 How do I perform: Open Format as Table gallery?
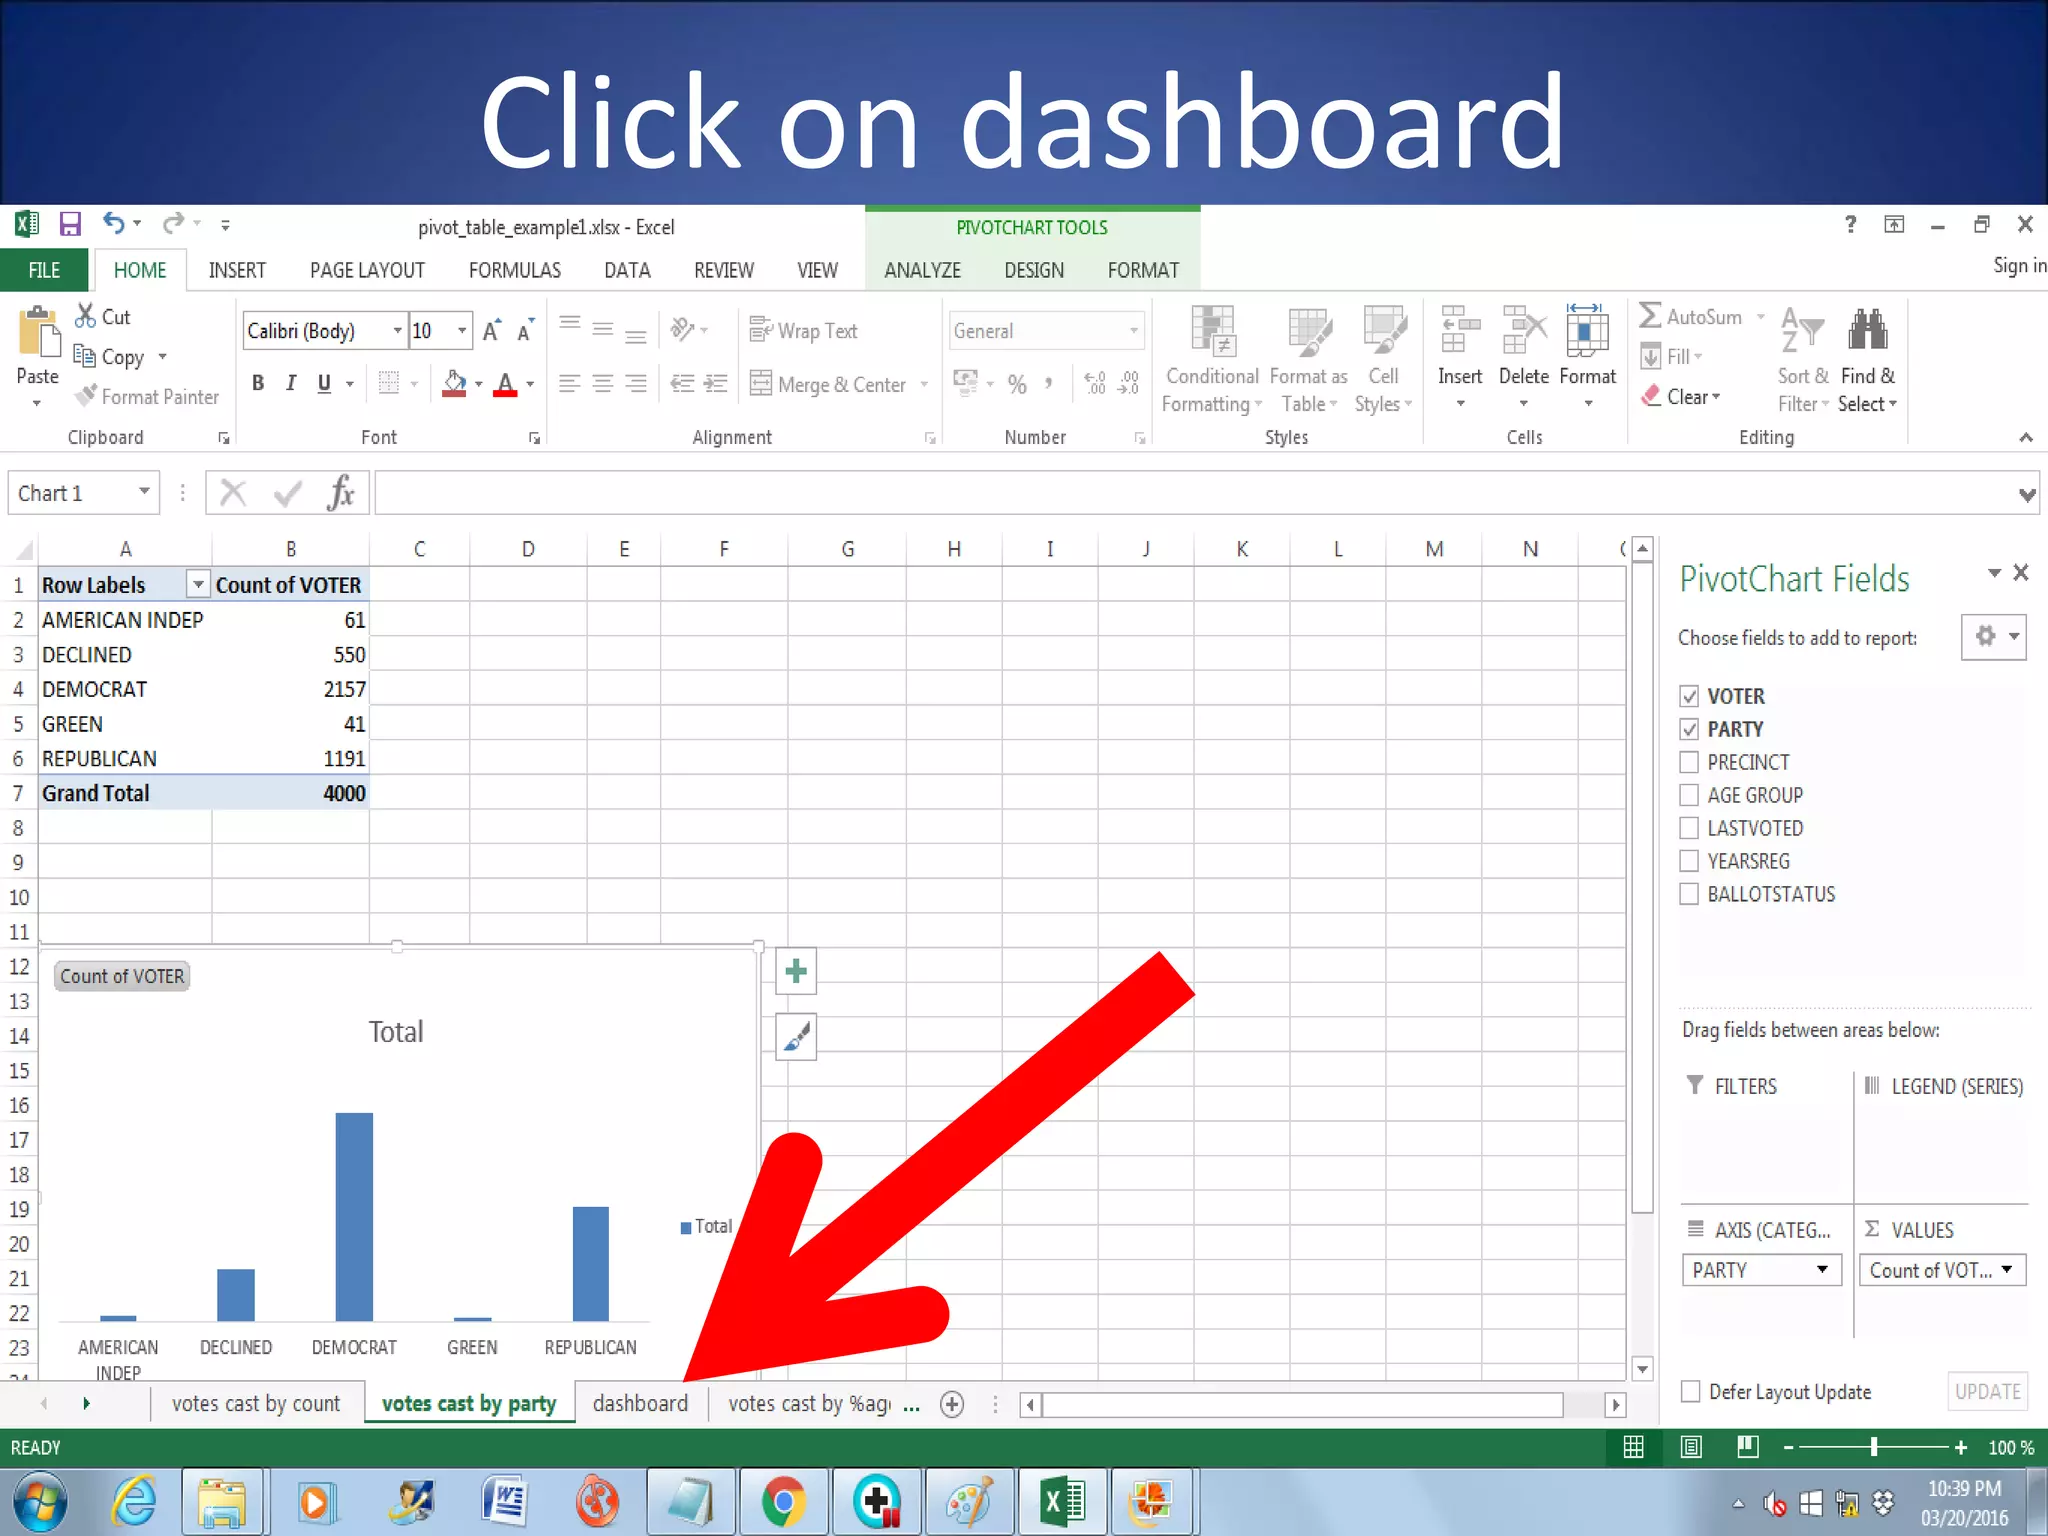pyautogui.click(x=1308, y=360)
